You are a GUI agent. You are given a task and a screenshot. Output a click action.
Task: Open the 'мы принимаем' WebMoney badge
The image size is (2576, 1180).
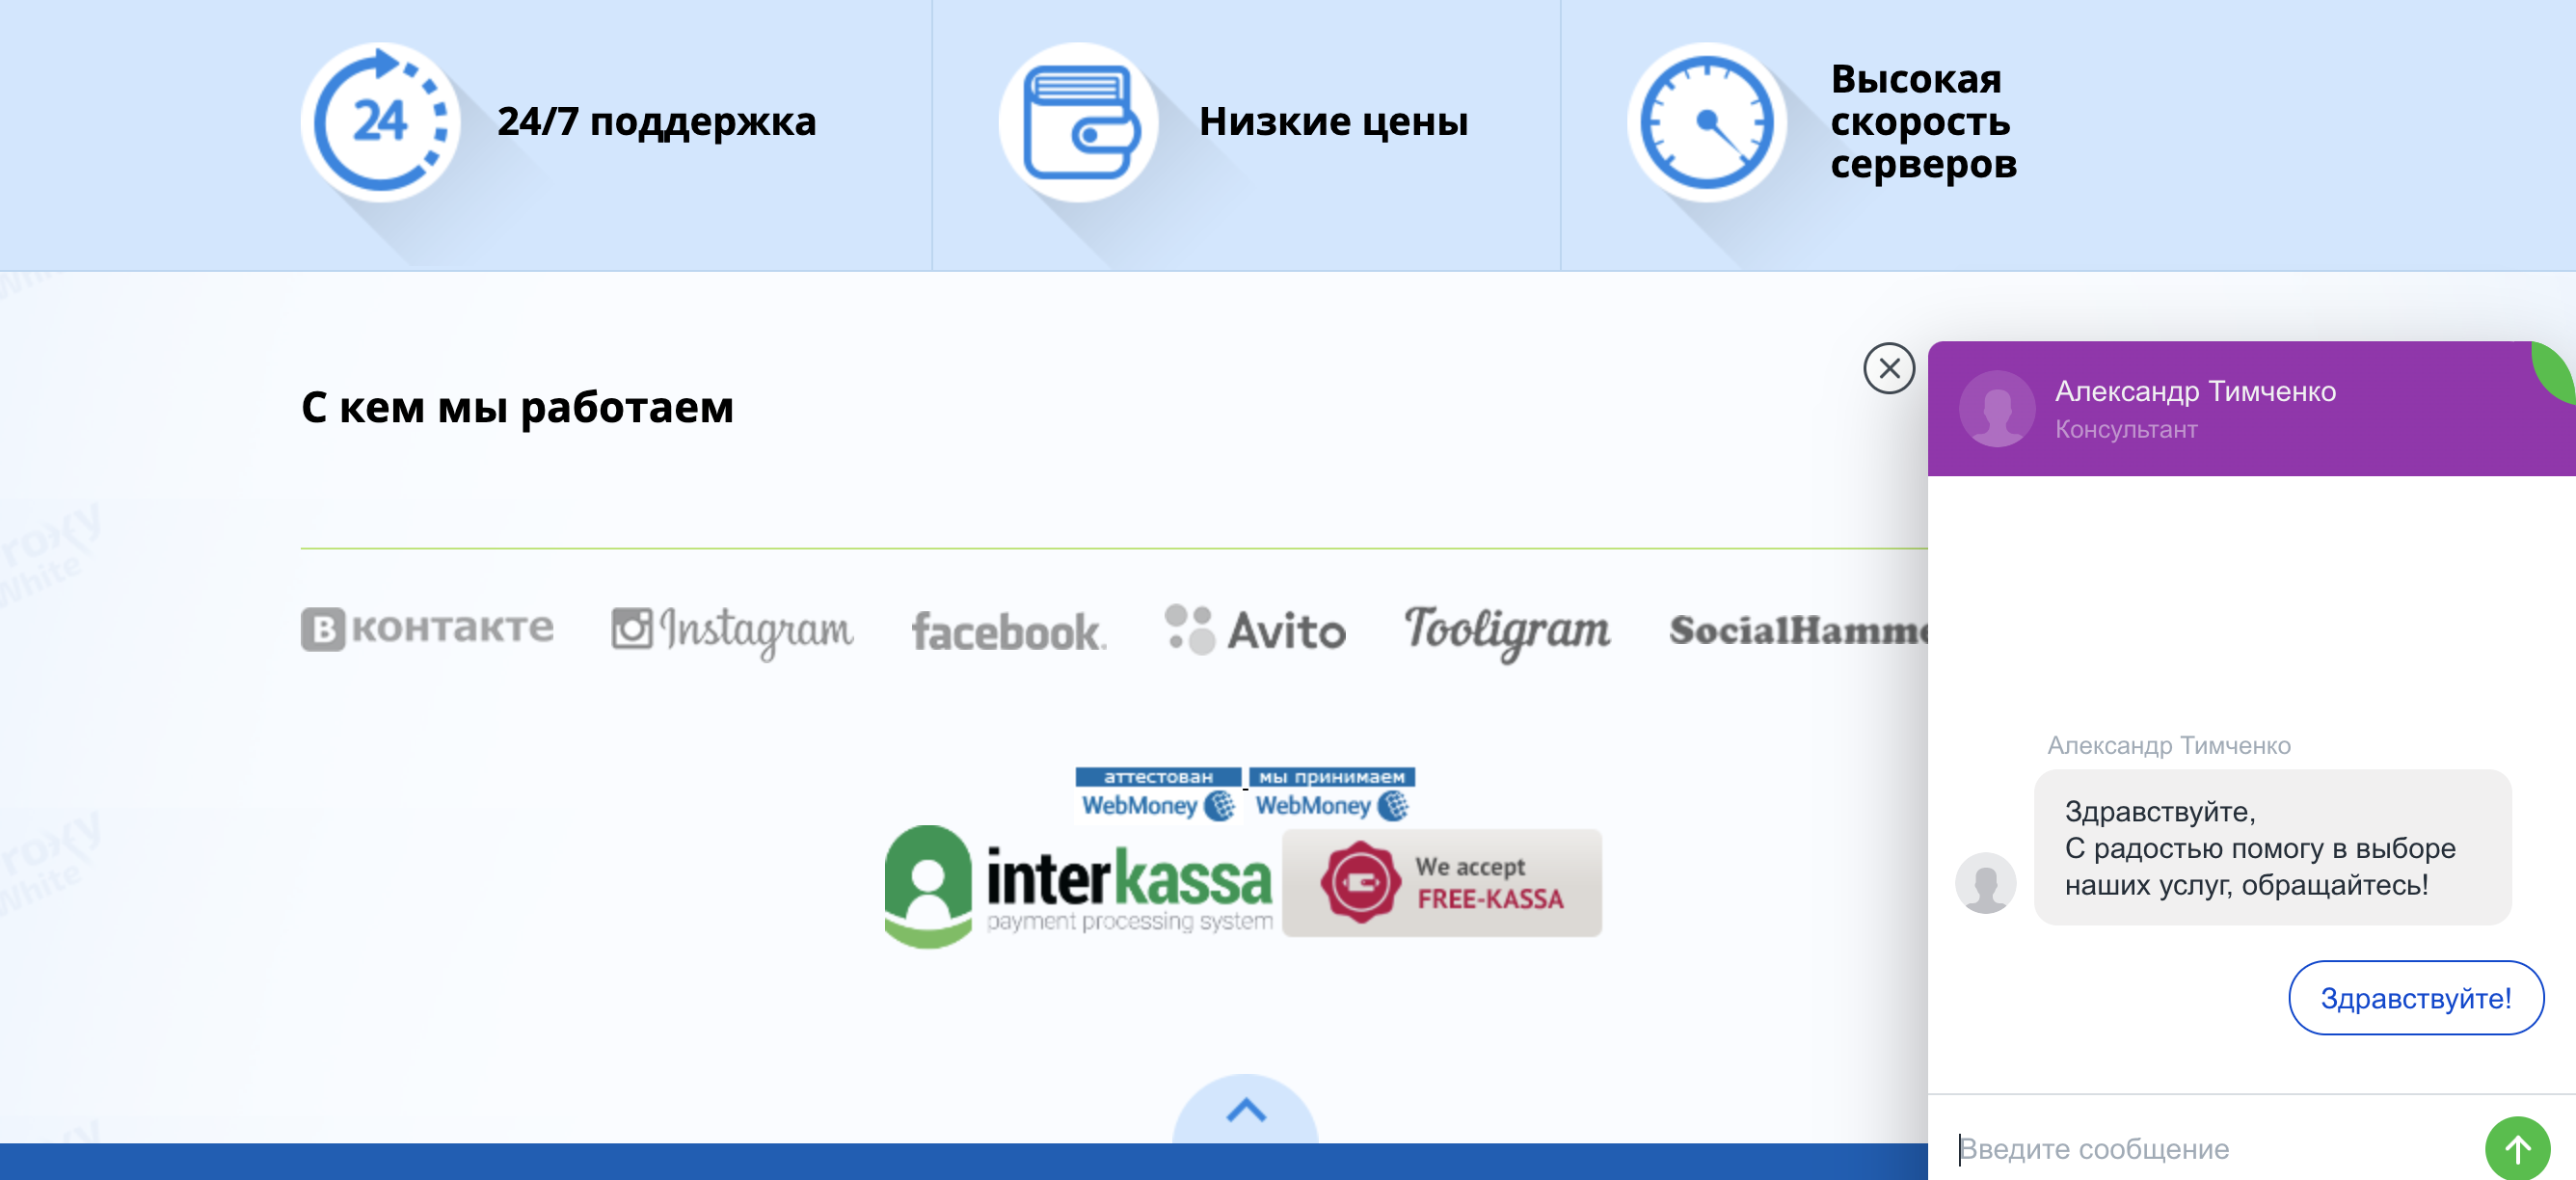click(x=1332, y=794)
